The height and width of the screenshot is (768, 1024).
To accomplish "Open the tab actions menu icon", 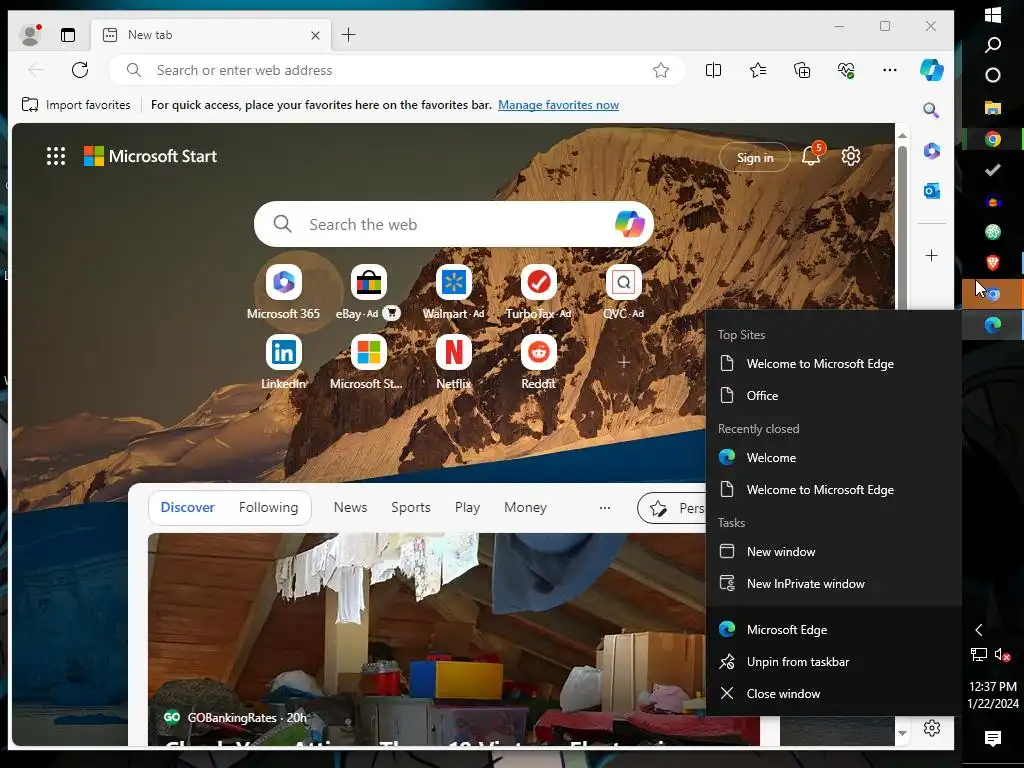I will (x=68, y=35).
